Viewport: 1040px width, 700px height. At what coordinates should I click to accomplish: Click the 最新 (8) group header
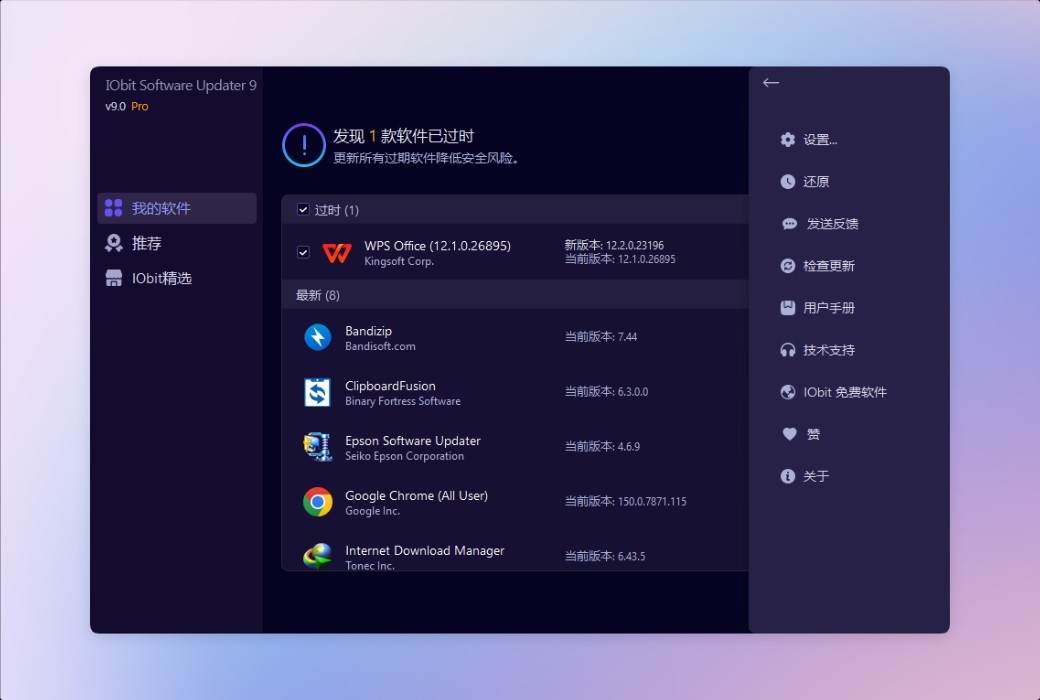tap(515, 295)
